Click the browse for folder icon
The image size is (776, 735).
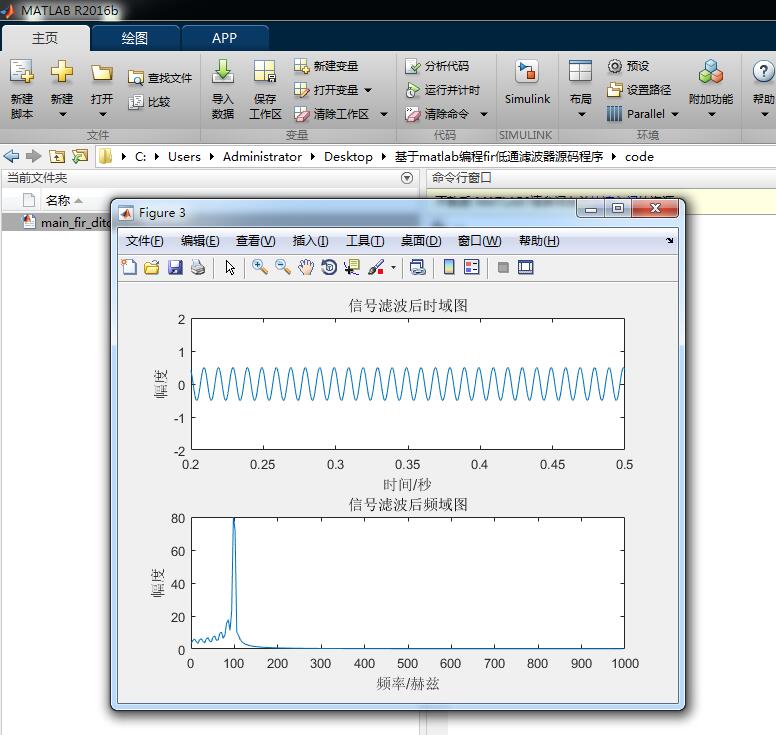(x=80, y=156)
